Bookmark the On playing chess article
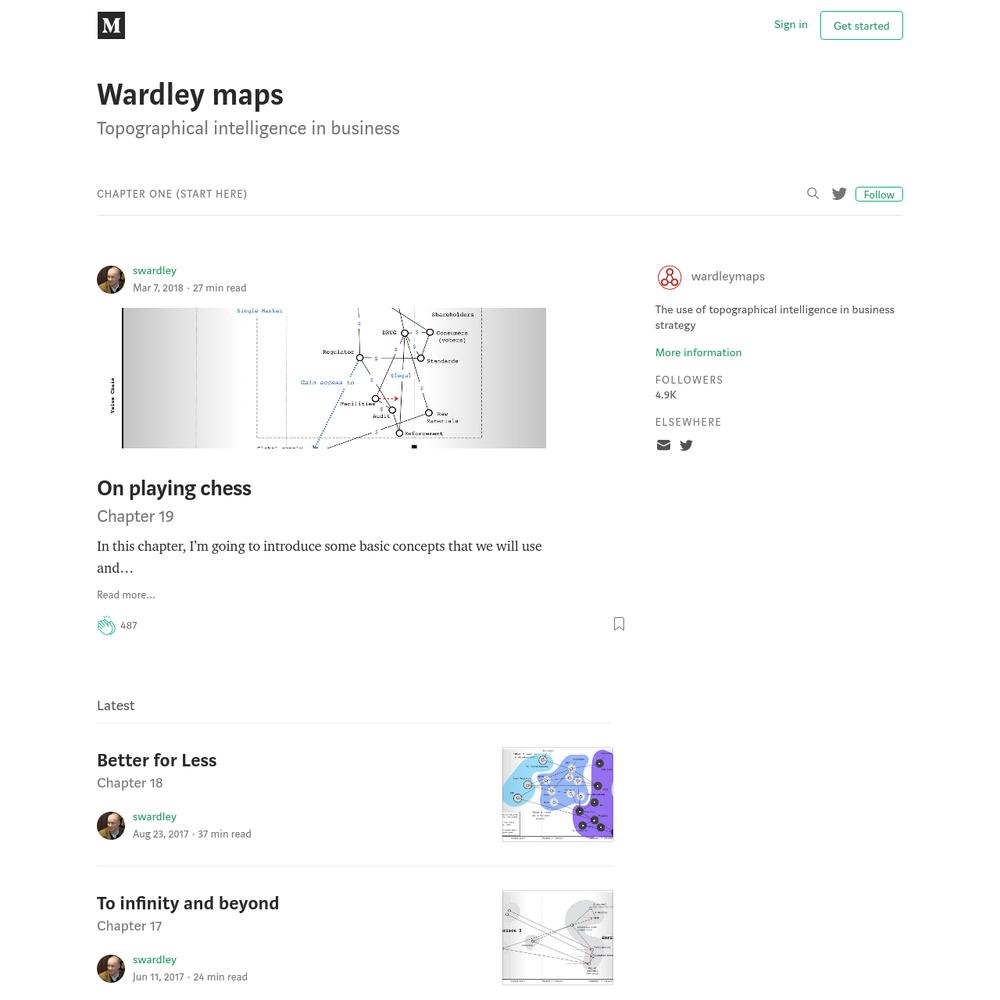 click(x=619, y=624)
